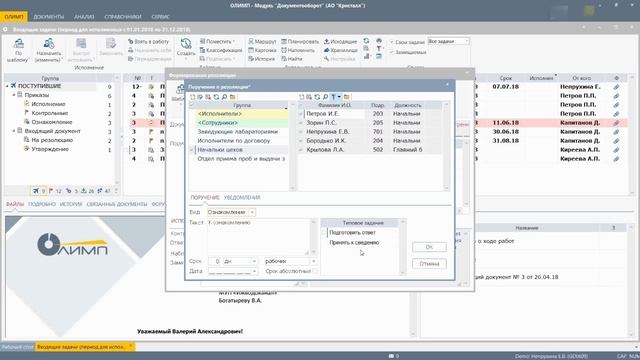Open the ИСТОРИЯ tab in lower panel
640x360 pixels.
point(71,204)
